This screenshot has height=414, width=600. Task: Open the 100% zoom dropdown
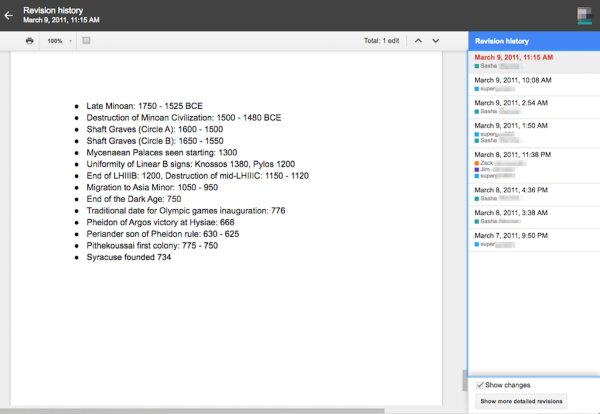pyautogui.click(x=59, y=41)
